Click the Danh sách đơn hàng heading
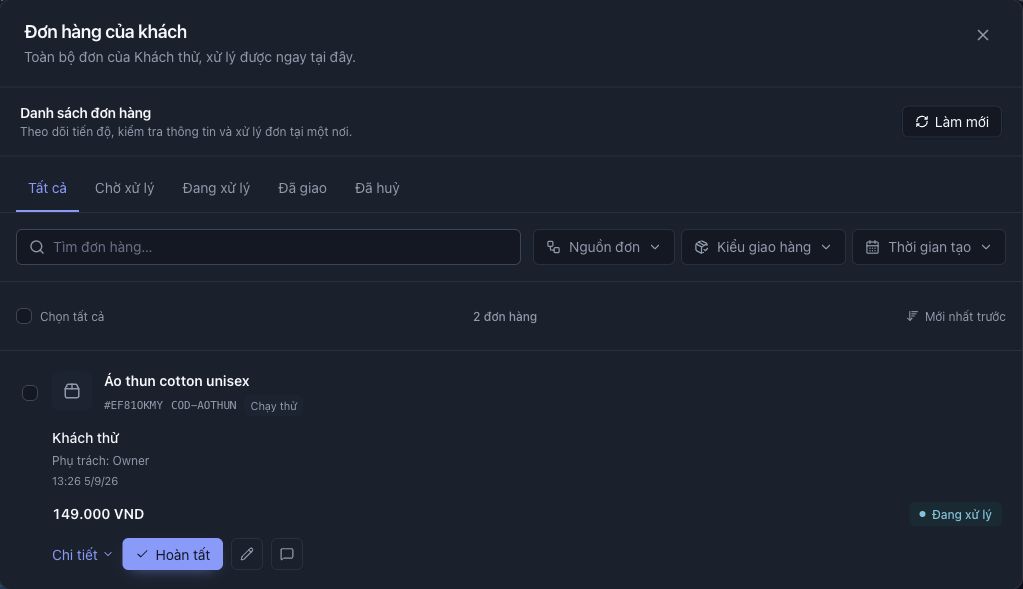Screen dimensions: 1023x589 pos(85,113)
